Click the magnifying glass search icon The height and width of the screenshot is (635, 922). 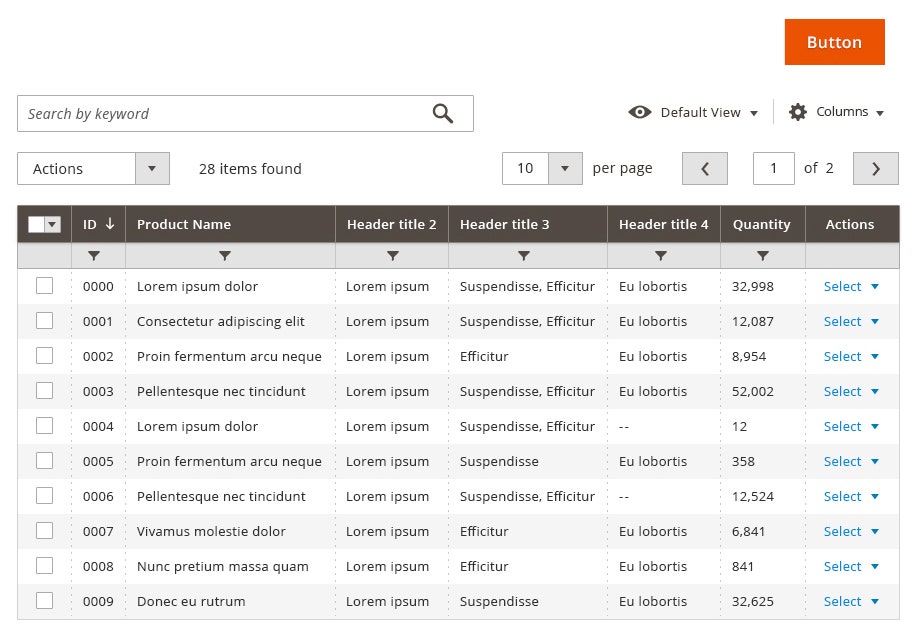pos(443,114)
